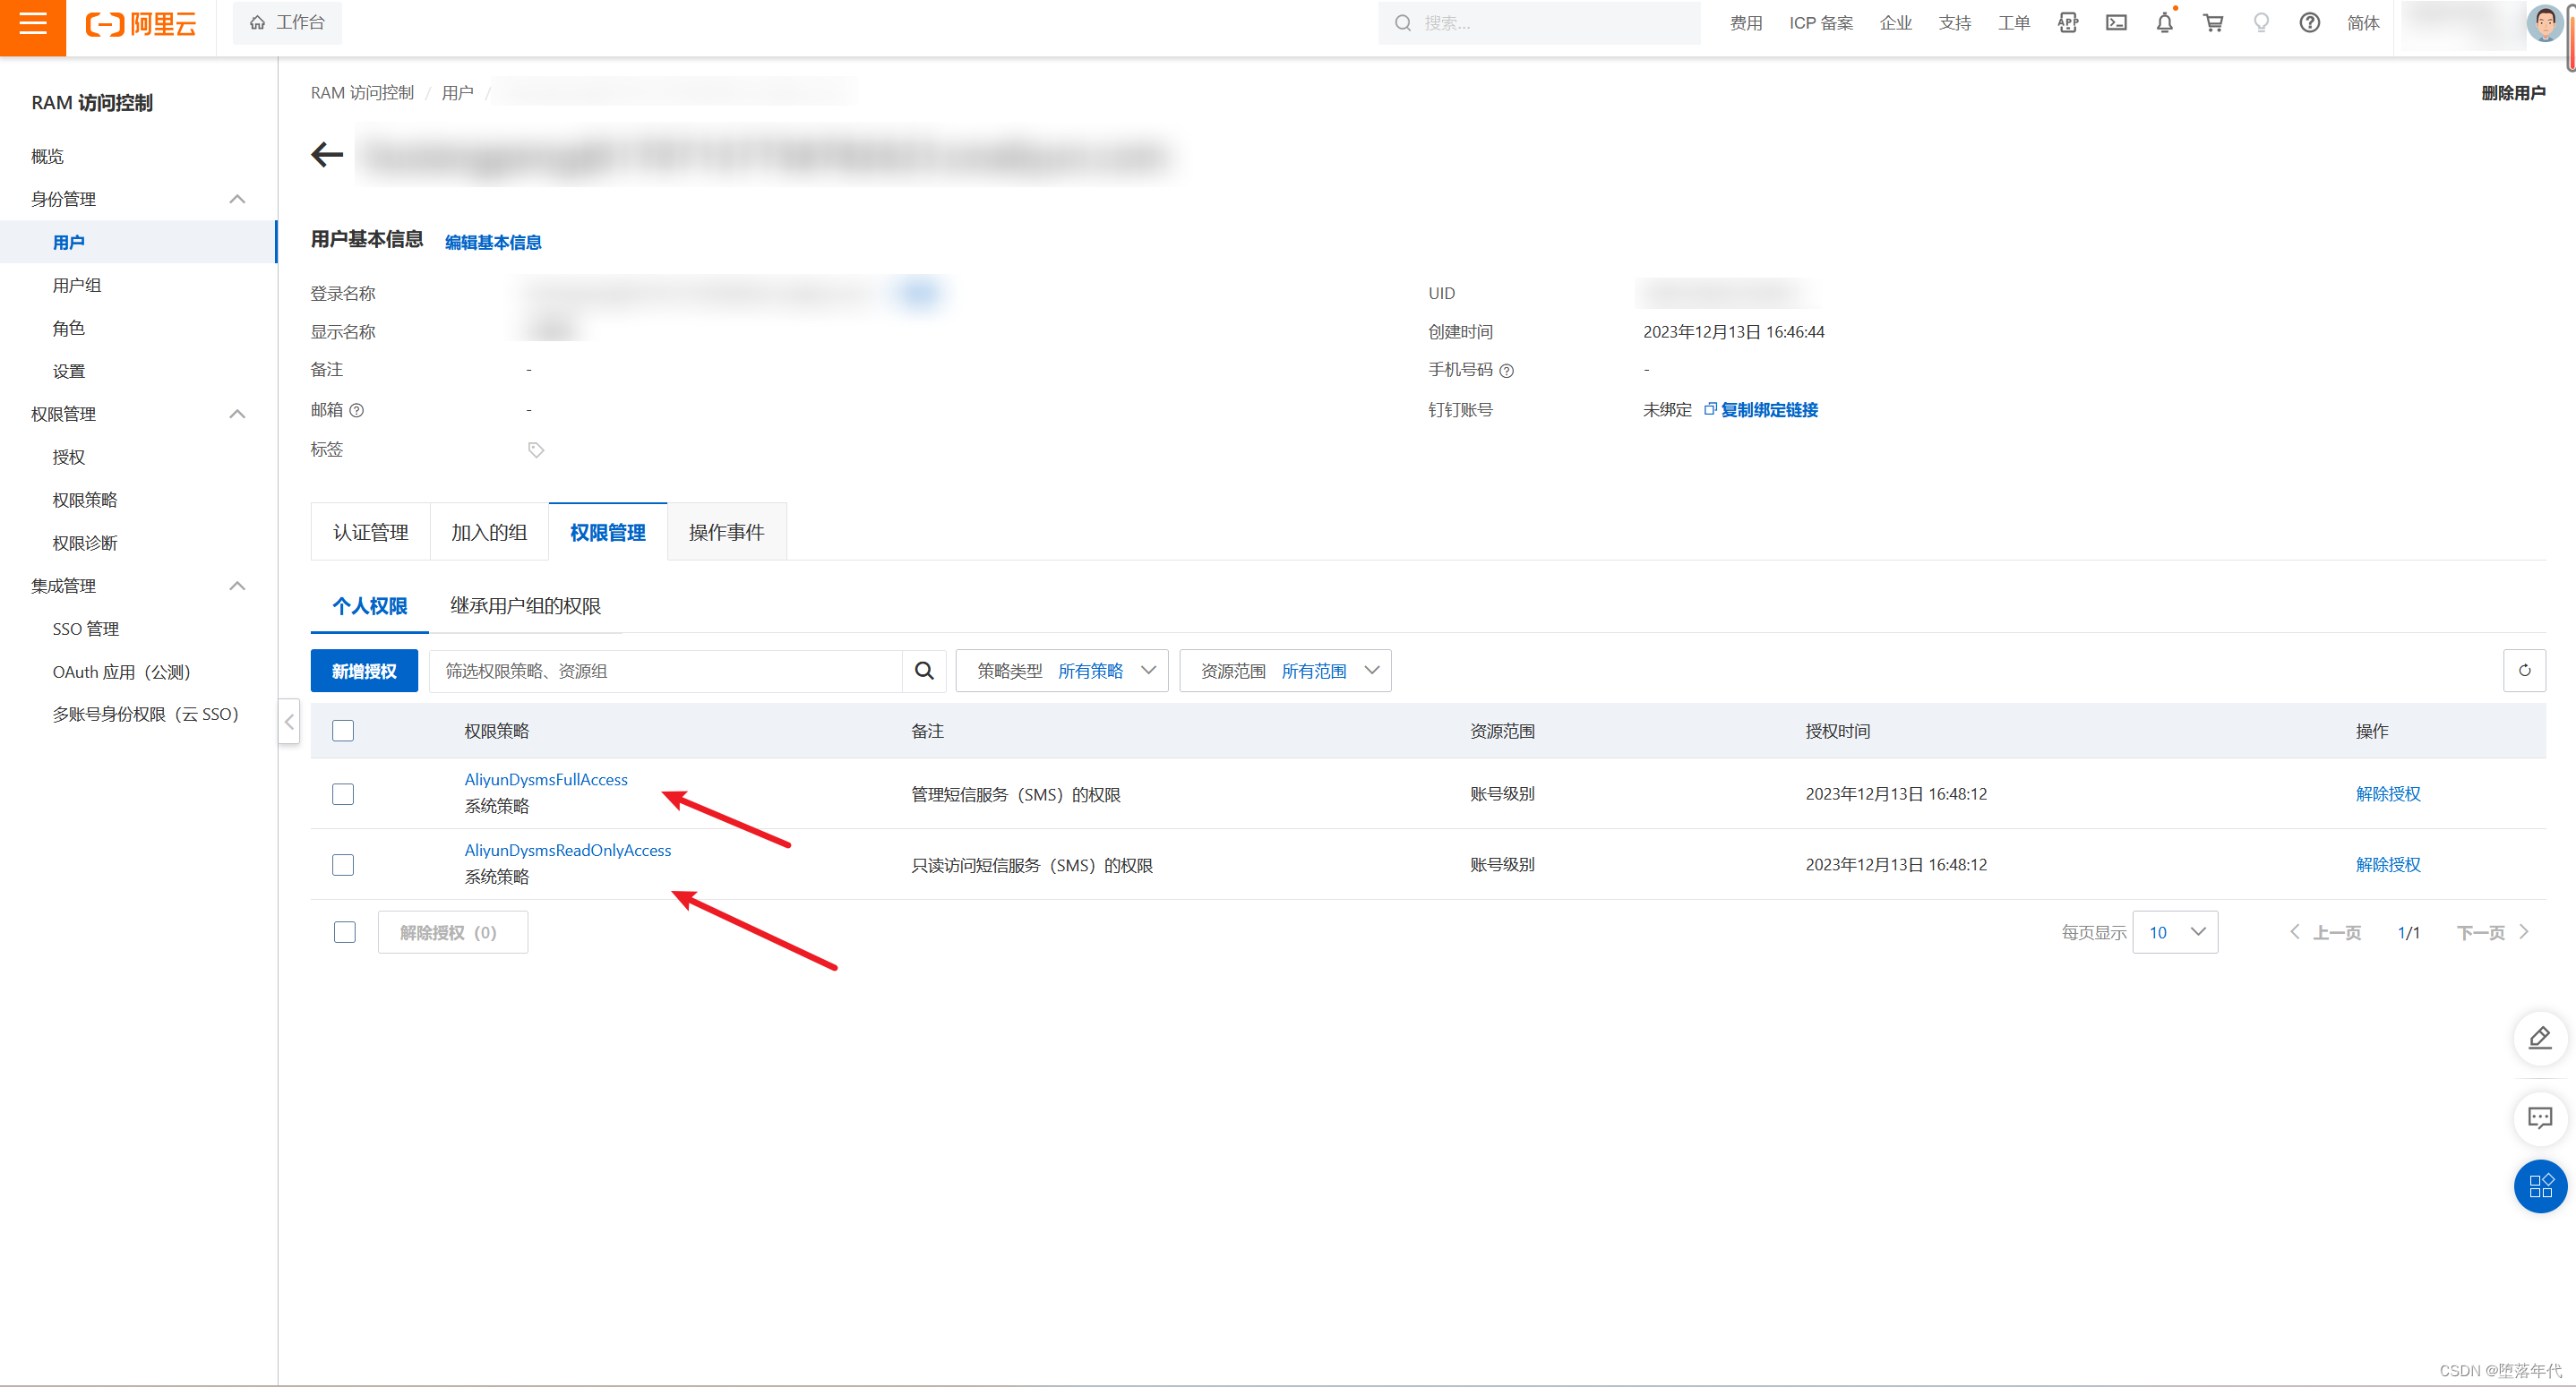
Task: Open the hamburger main menu
Action: [x=33, y=24]
